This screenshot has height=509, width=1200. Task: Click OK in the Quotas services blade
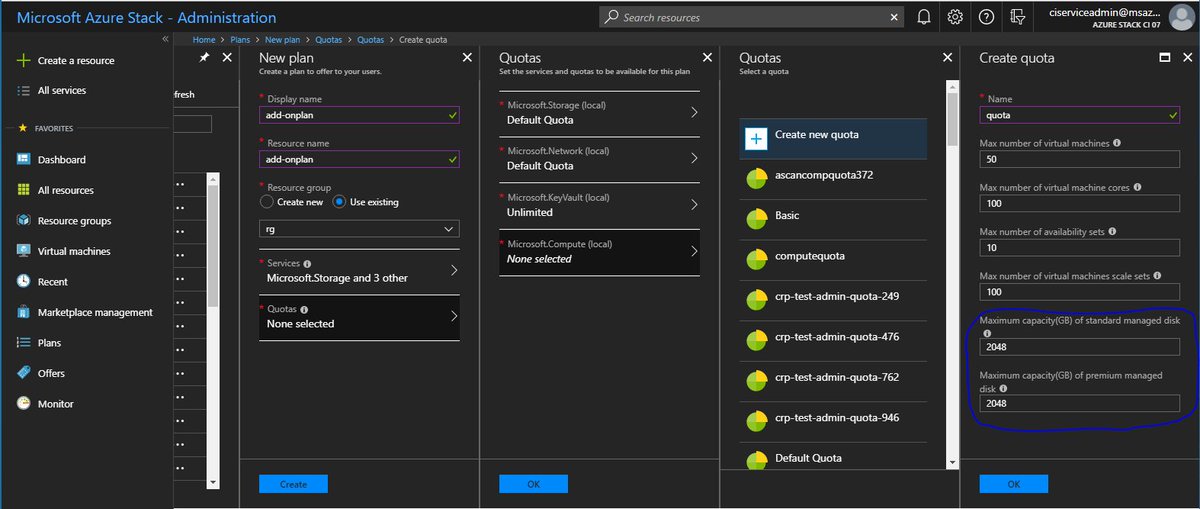tap(533, 484)
